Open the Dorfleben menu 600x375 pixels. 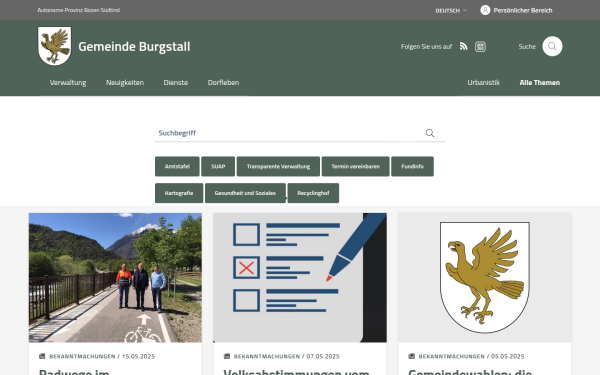pyautogui.click(x=223, y=83)
